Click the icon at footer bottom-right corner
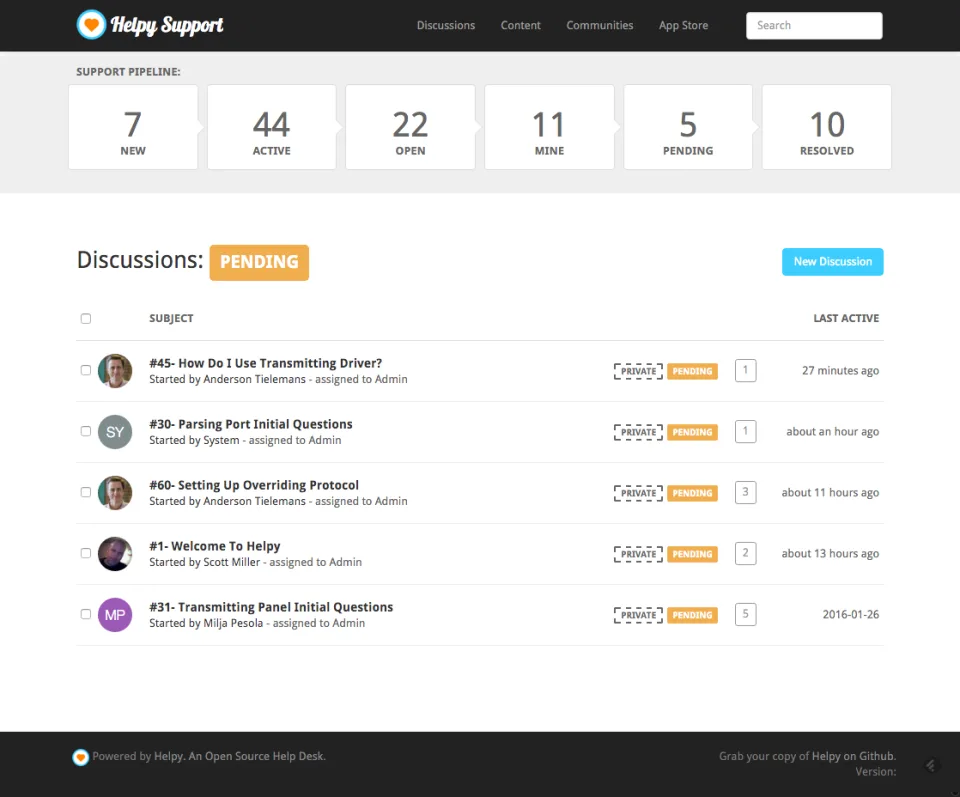 [931, 765]
